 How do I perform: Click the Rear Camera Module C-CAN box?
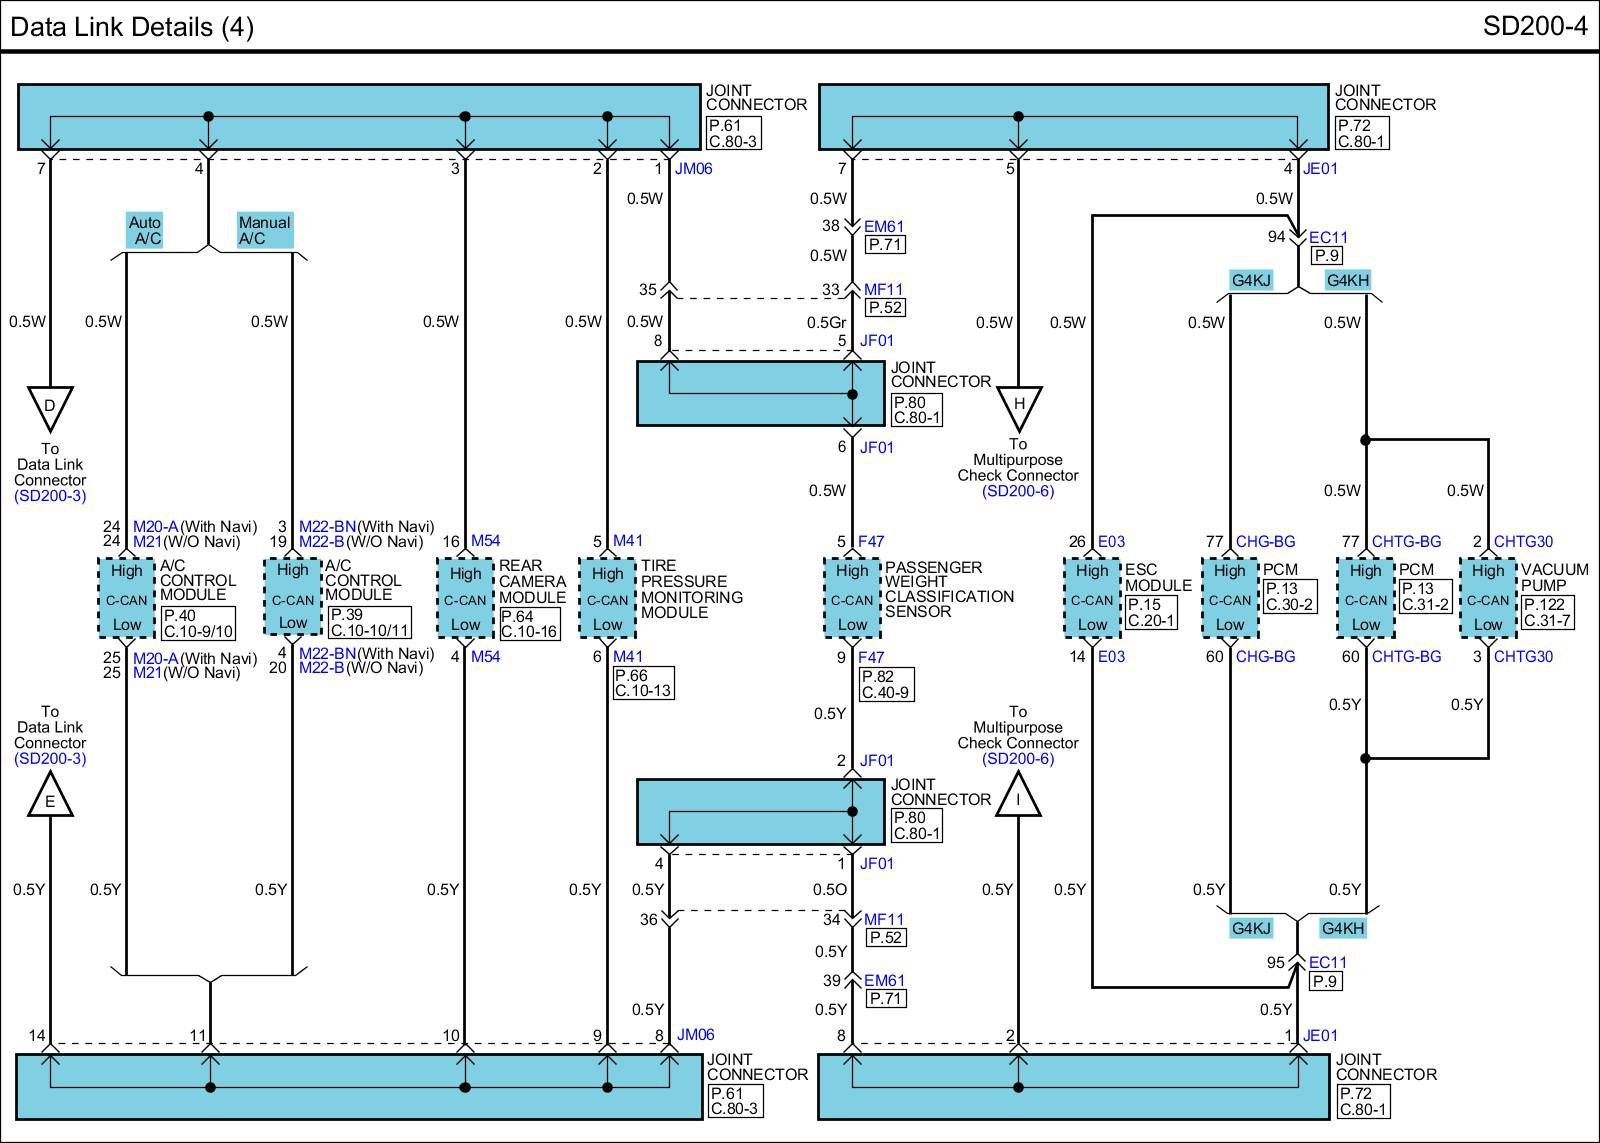tap(465, 598)
